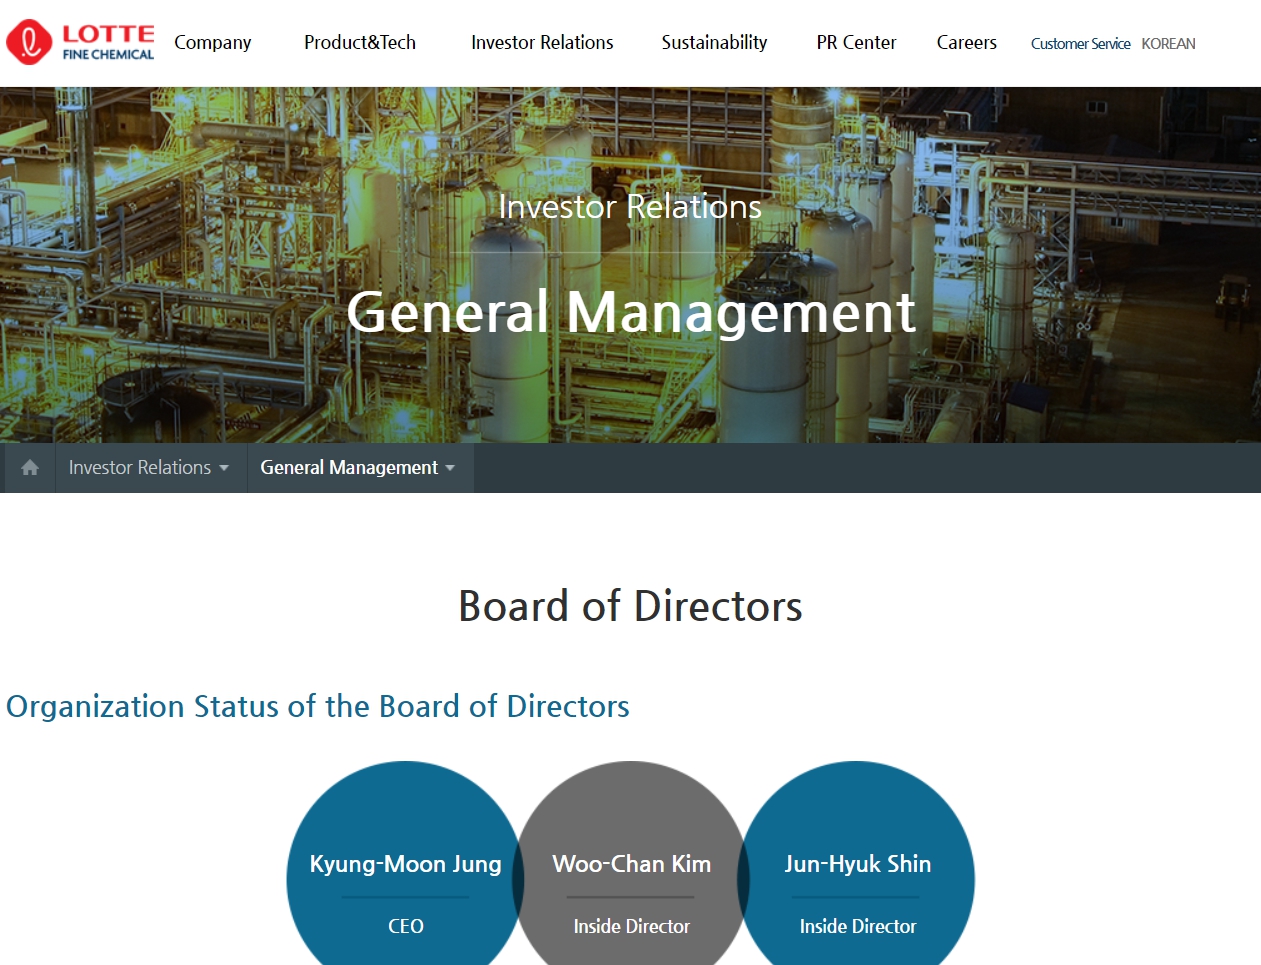Open the Sustainability navigation menu

(x=713, y=43)
